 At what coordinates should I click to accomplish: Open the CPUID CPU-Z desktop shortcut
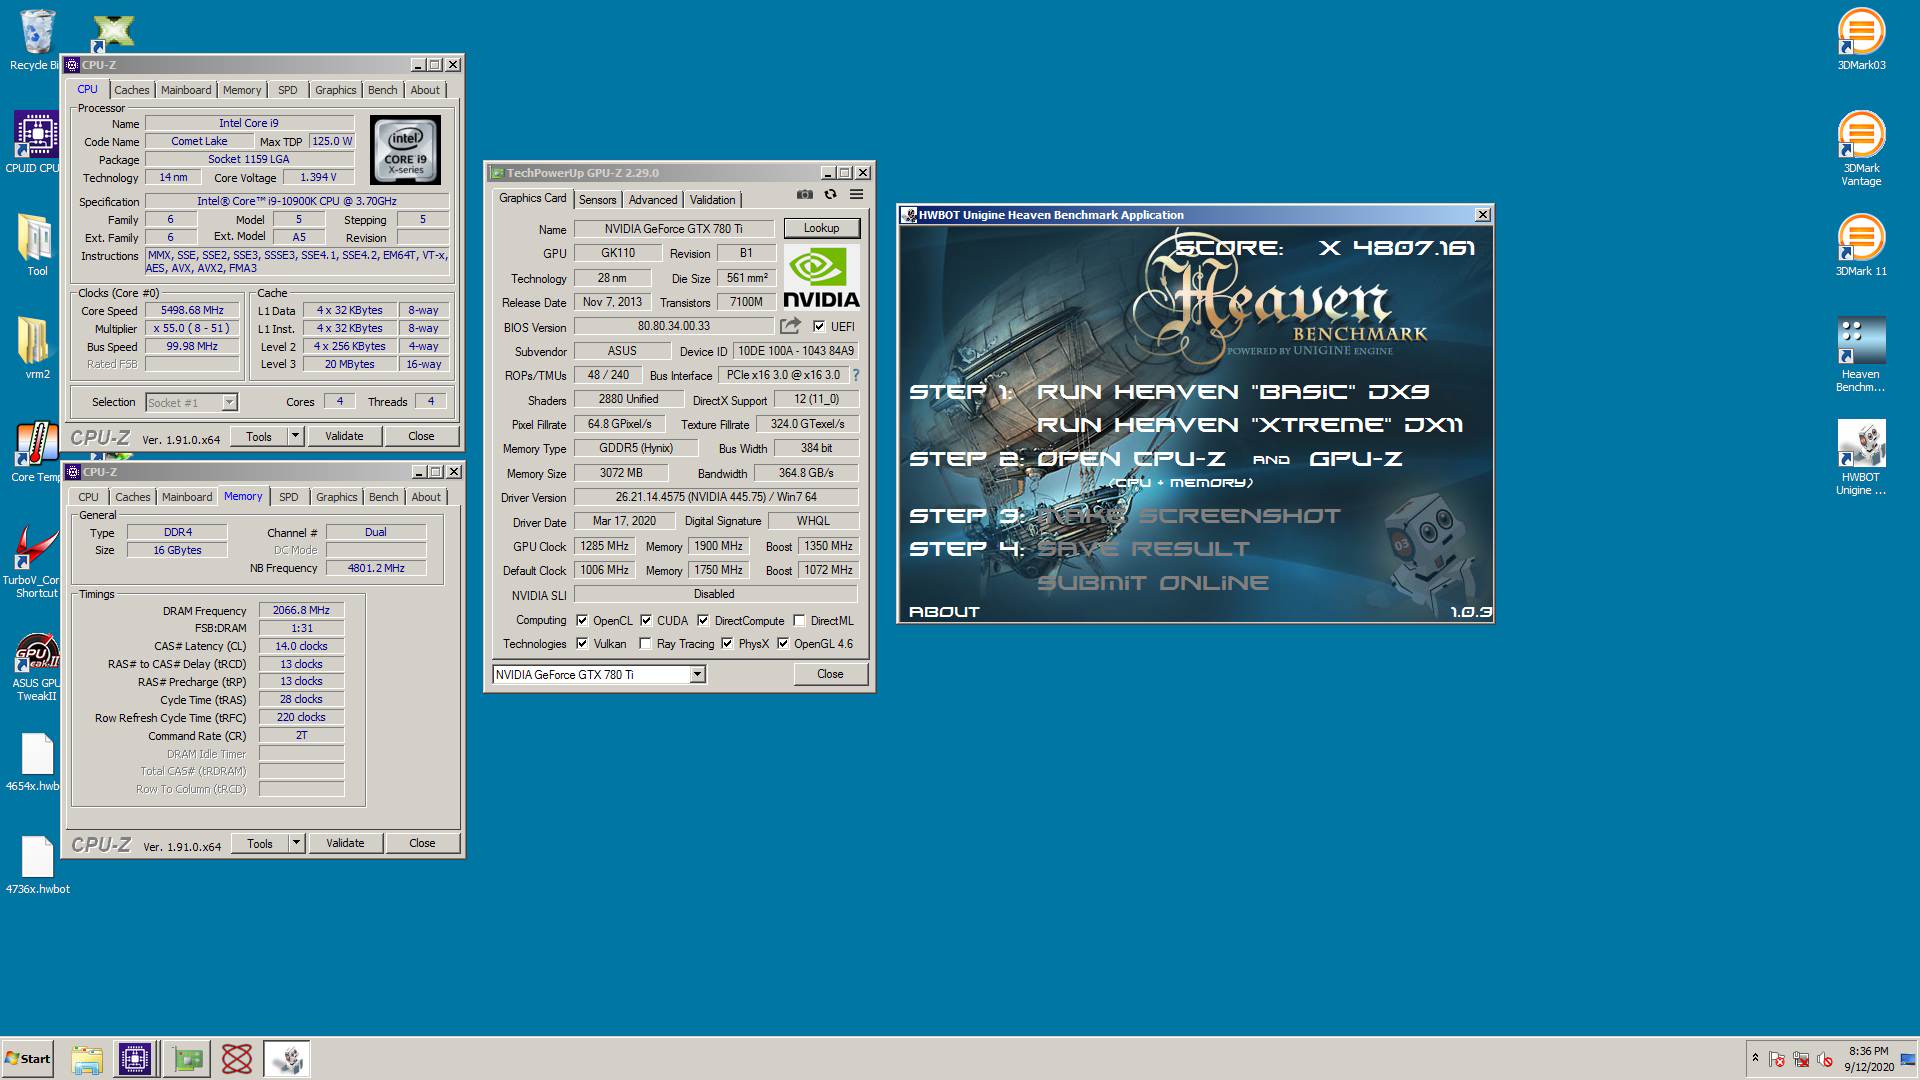coord(35,142)
